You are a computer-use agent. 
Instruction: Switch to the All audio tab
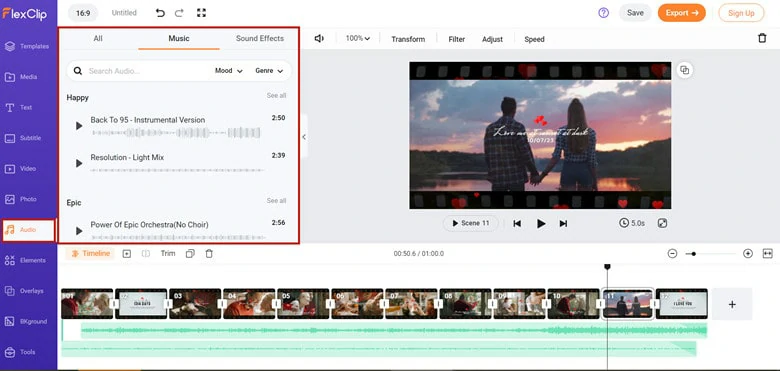click(x=98, y=38)
